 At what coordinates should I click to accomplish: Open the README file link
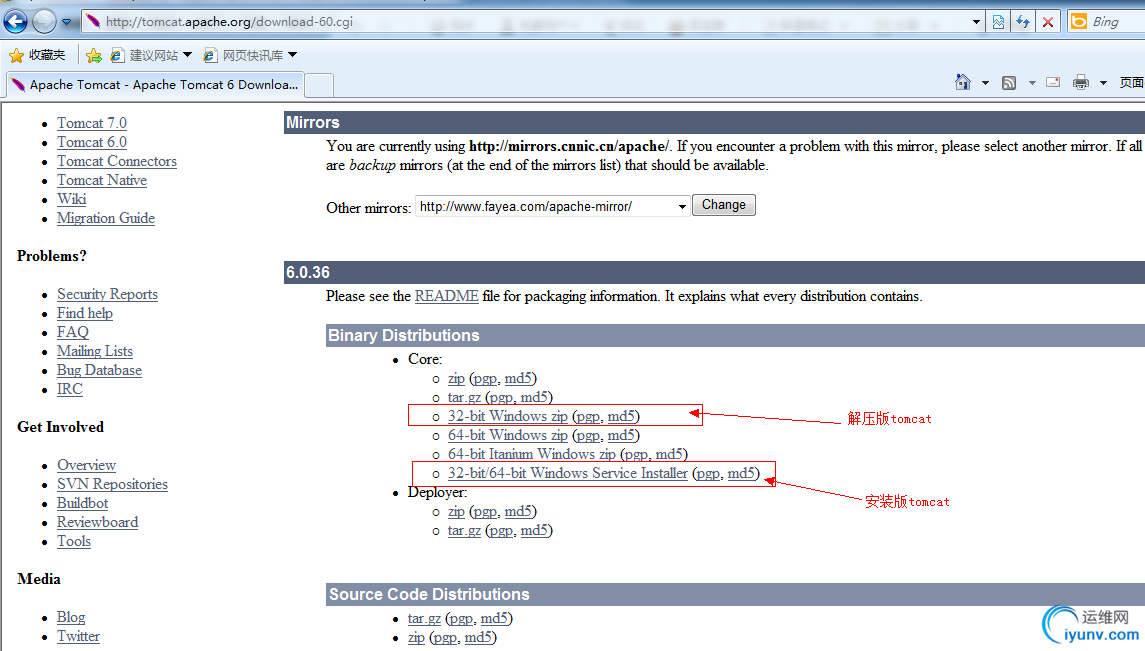point(447,296)
